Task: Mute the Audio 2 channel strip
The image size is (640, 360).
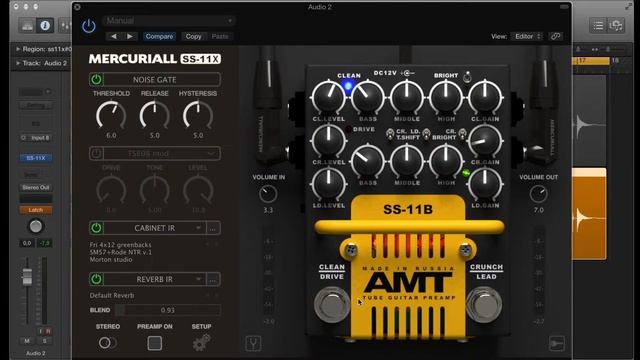Action: (27, 341)
